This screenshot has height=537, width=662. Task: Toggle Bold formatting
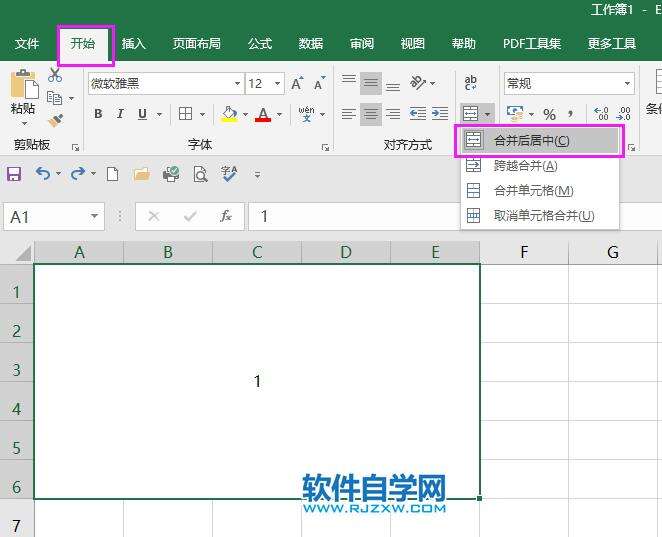tap(98, 114)
